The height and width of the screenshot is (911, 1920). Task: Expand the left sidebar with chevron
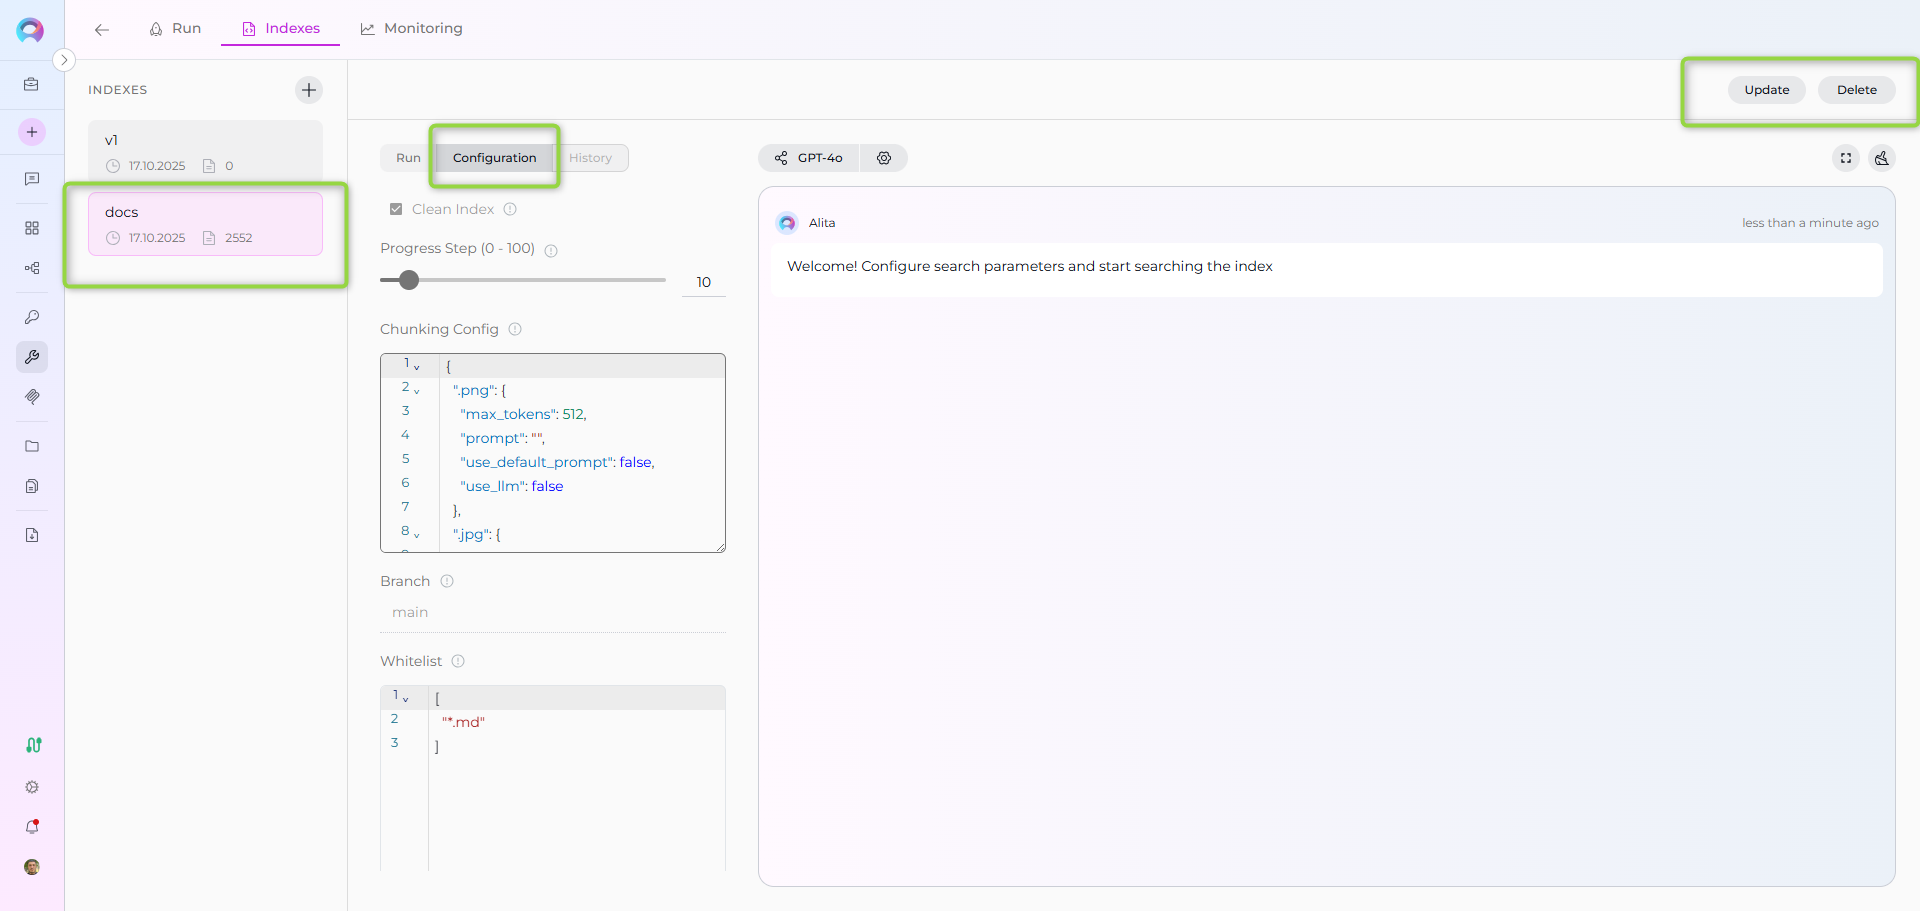(64, 60)
